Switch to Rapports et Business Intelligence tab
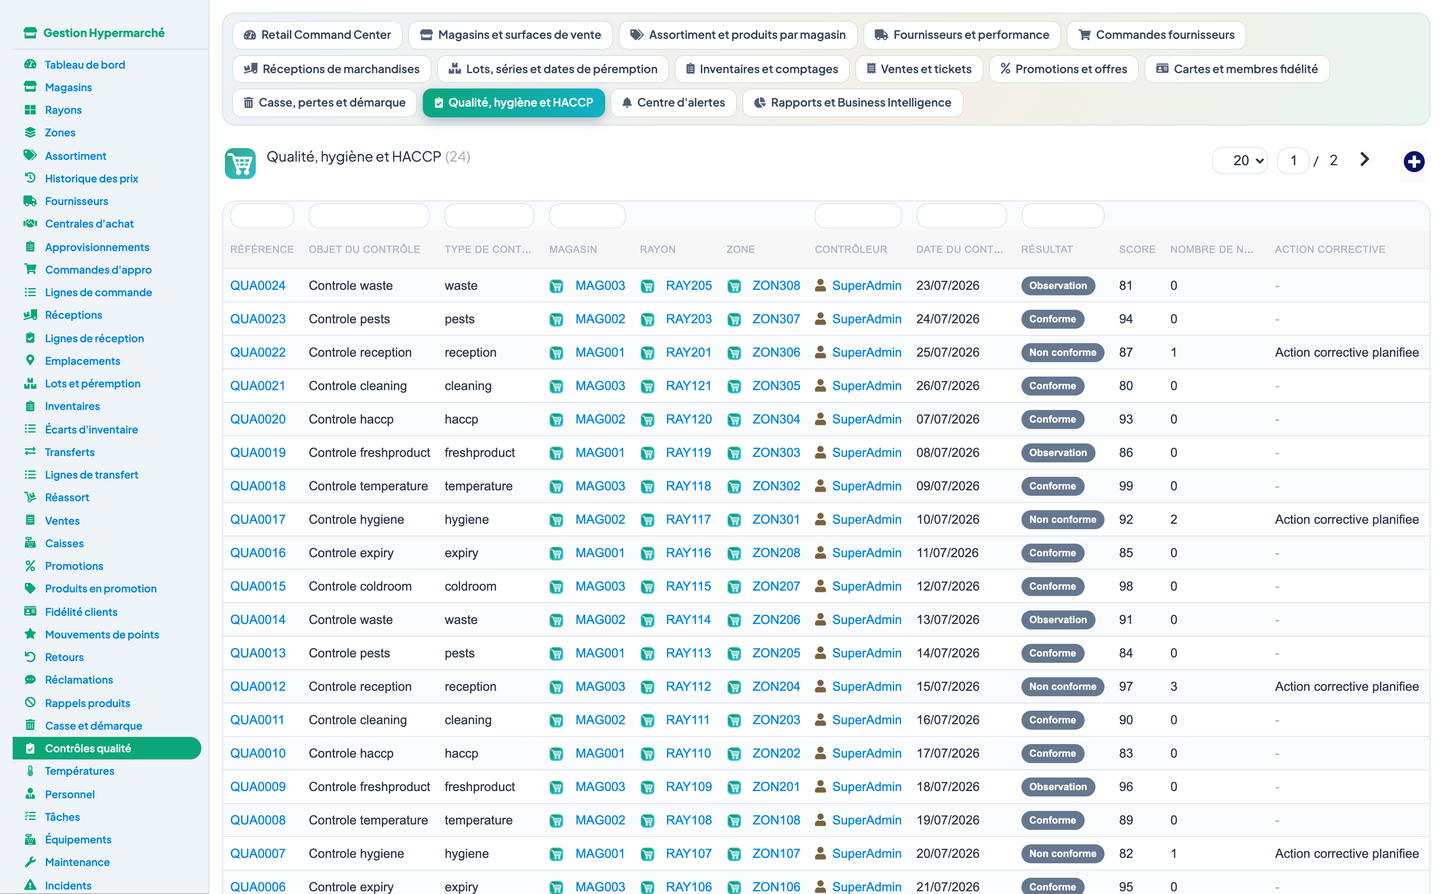Screen dimensions: 1445x894 tap(853, 103)
